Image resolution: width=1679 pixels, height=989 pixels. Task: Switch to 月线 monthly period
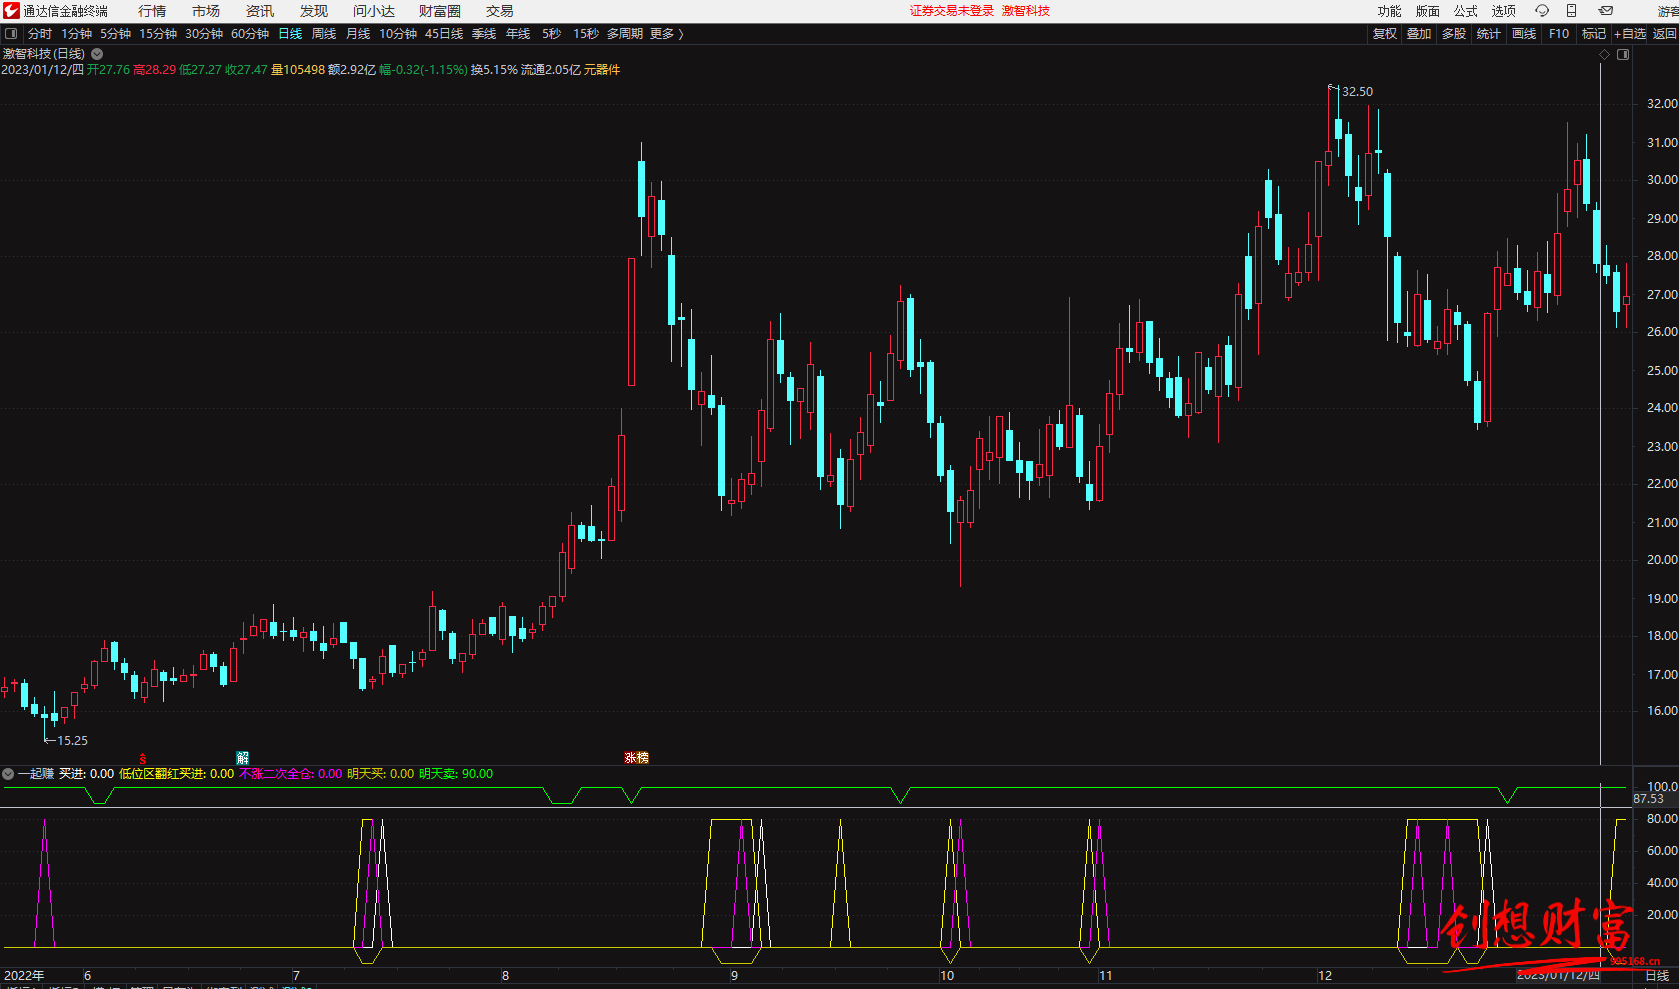358,34
